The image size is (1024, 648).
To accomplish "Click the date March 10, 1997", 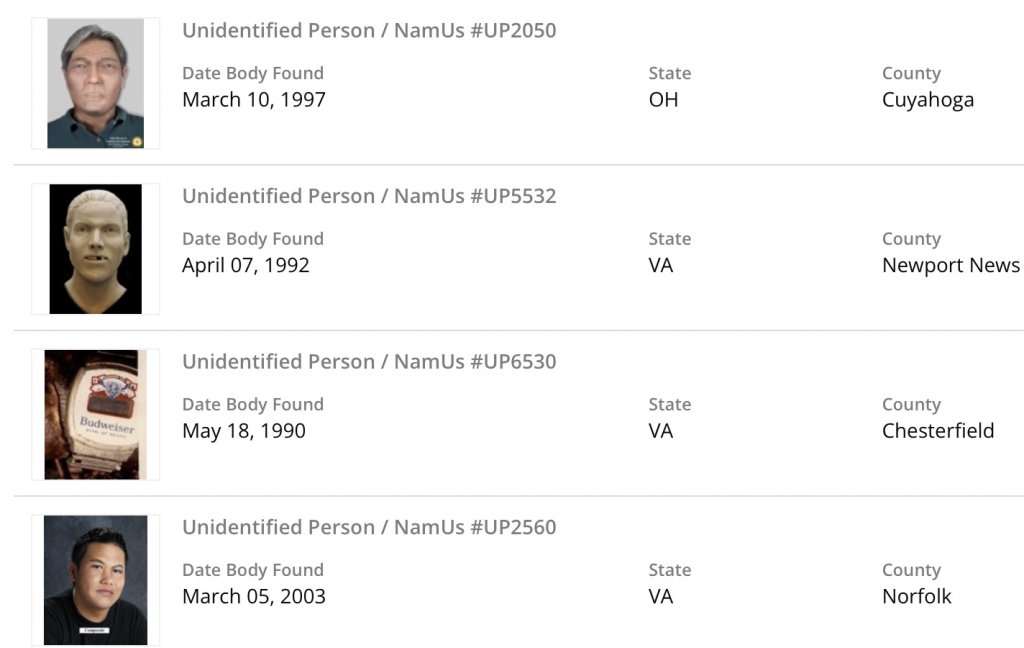I will pos(254,100).
